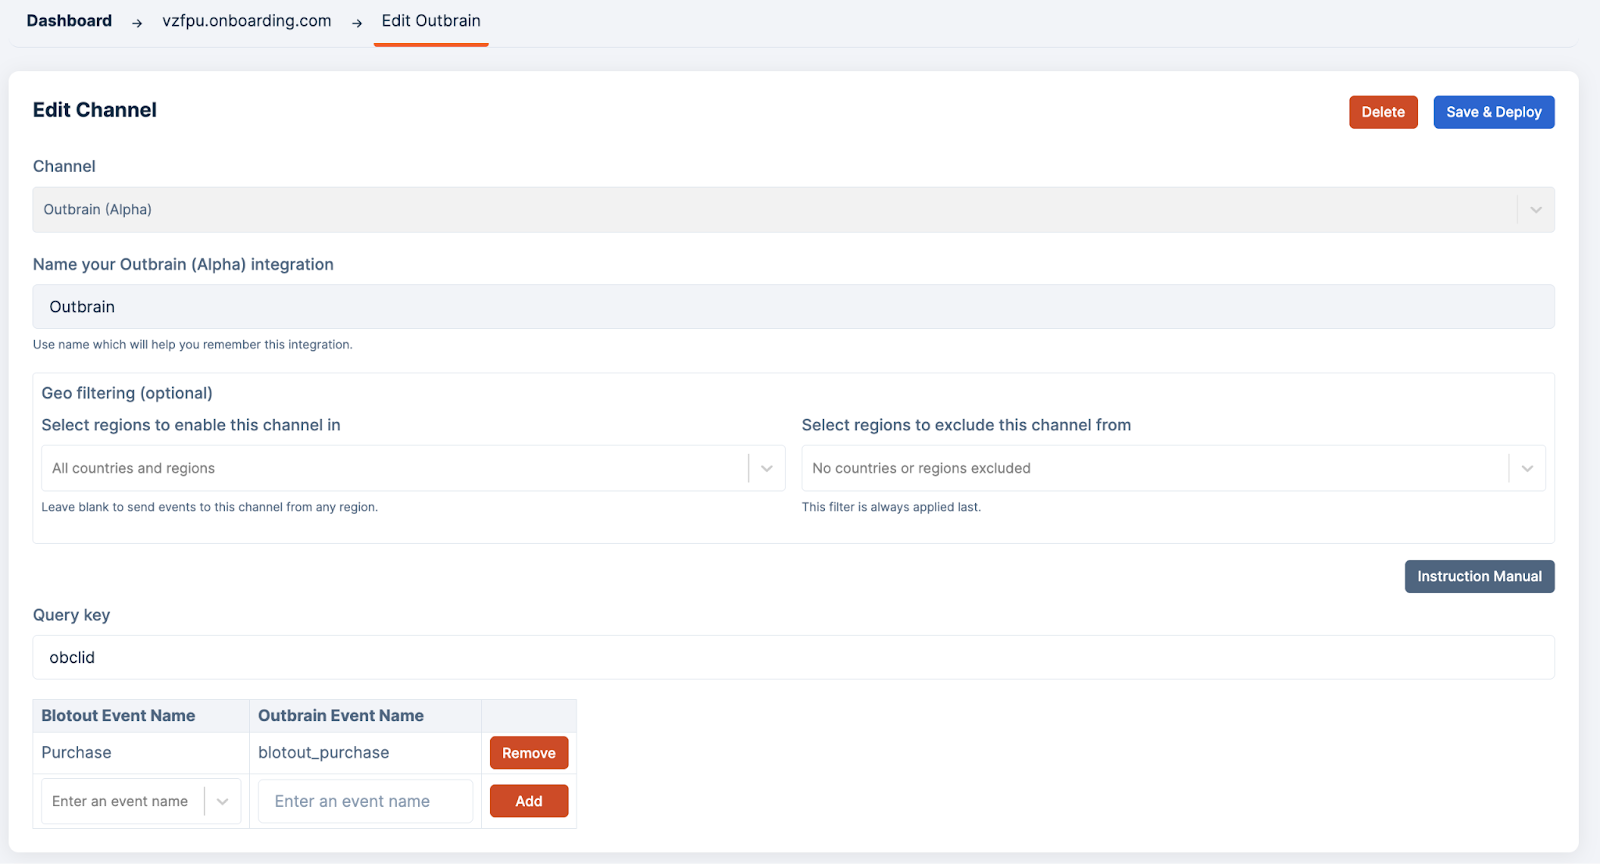Focus the integration name field
The width and height of the screenshot is (1600, 864).
point(792,307)
